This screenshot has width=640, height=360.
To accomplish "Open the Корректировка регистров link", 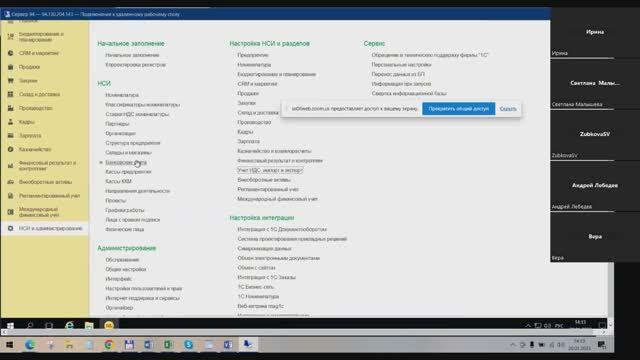I will tap(136, 64).
